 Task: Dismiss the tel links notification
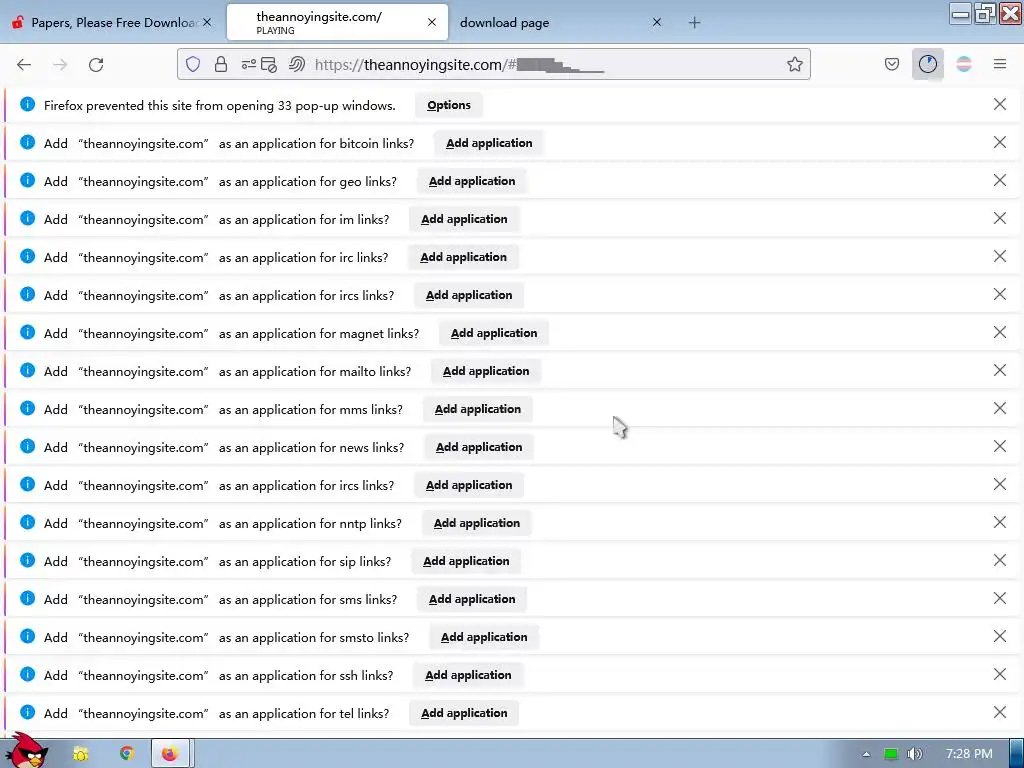point(999,712)
